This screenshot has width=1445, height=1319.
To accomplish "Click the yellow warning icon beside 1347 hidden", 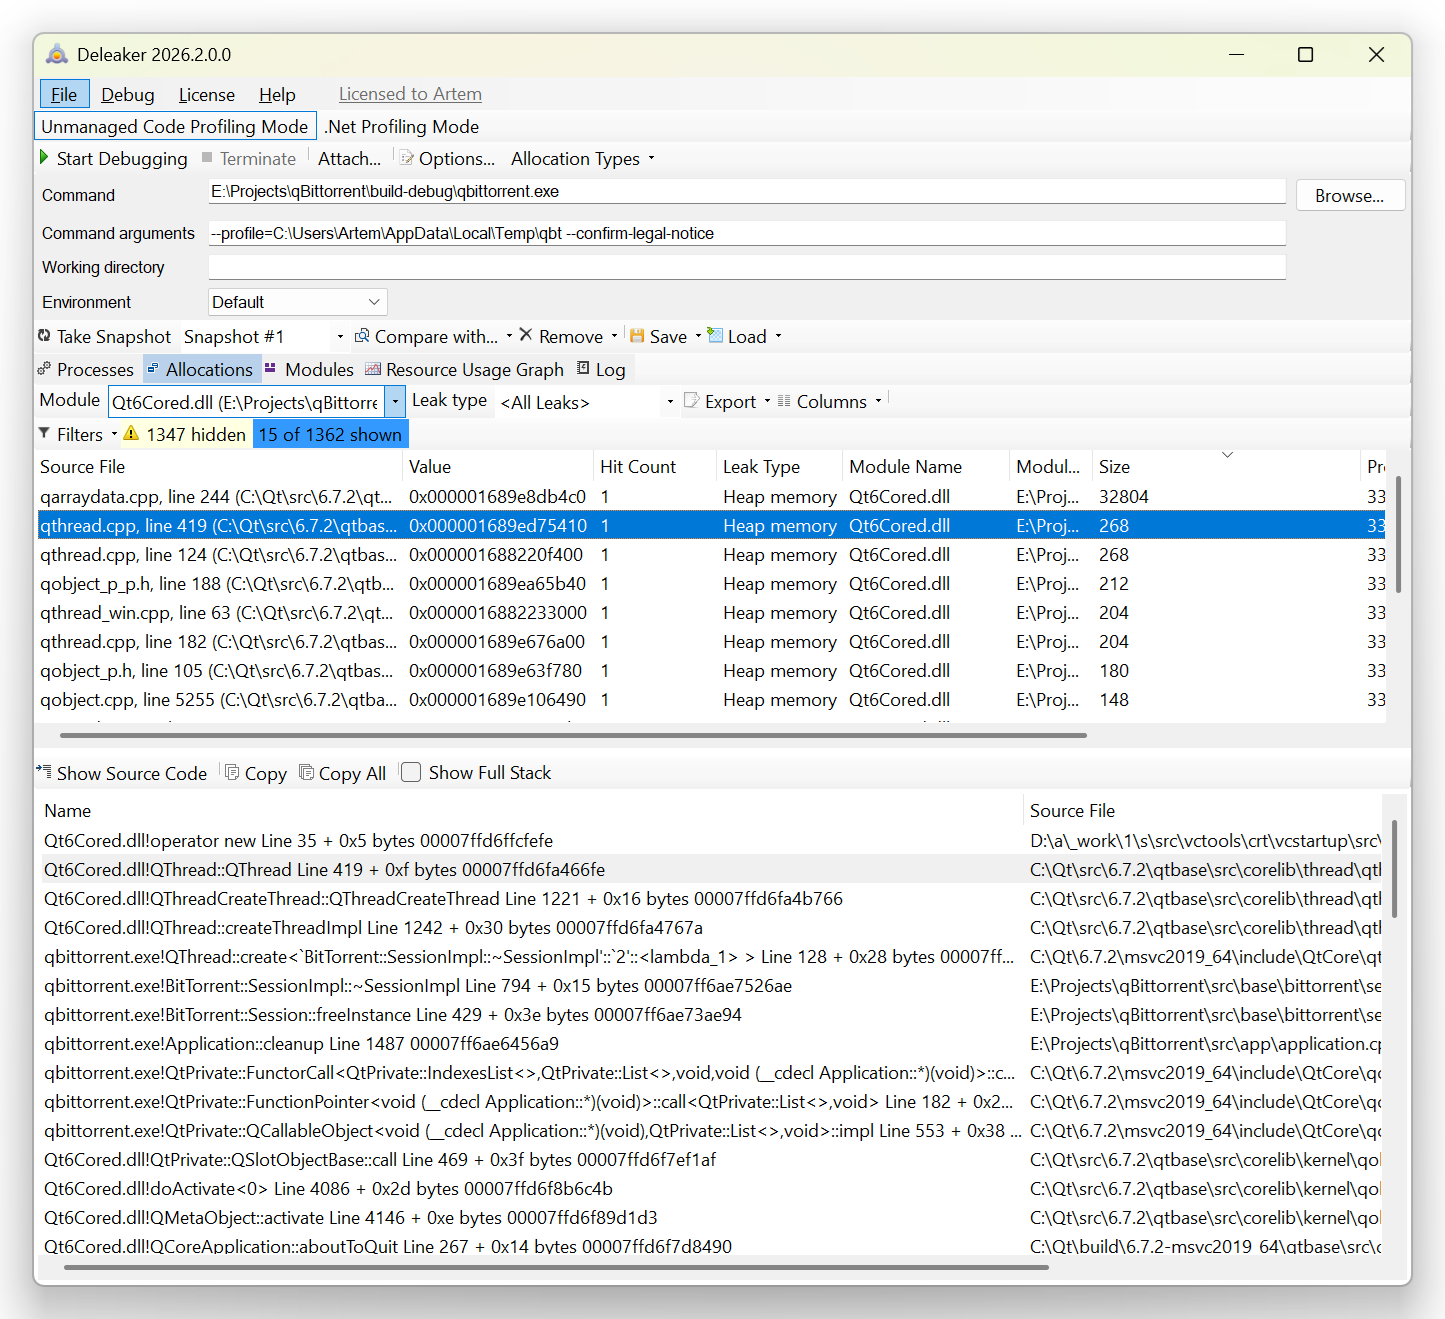I will pyautogui.click(x=131, y=433).
